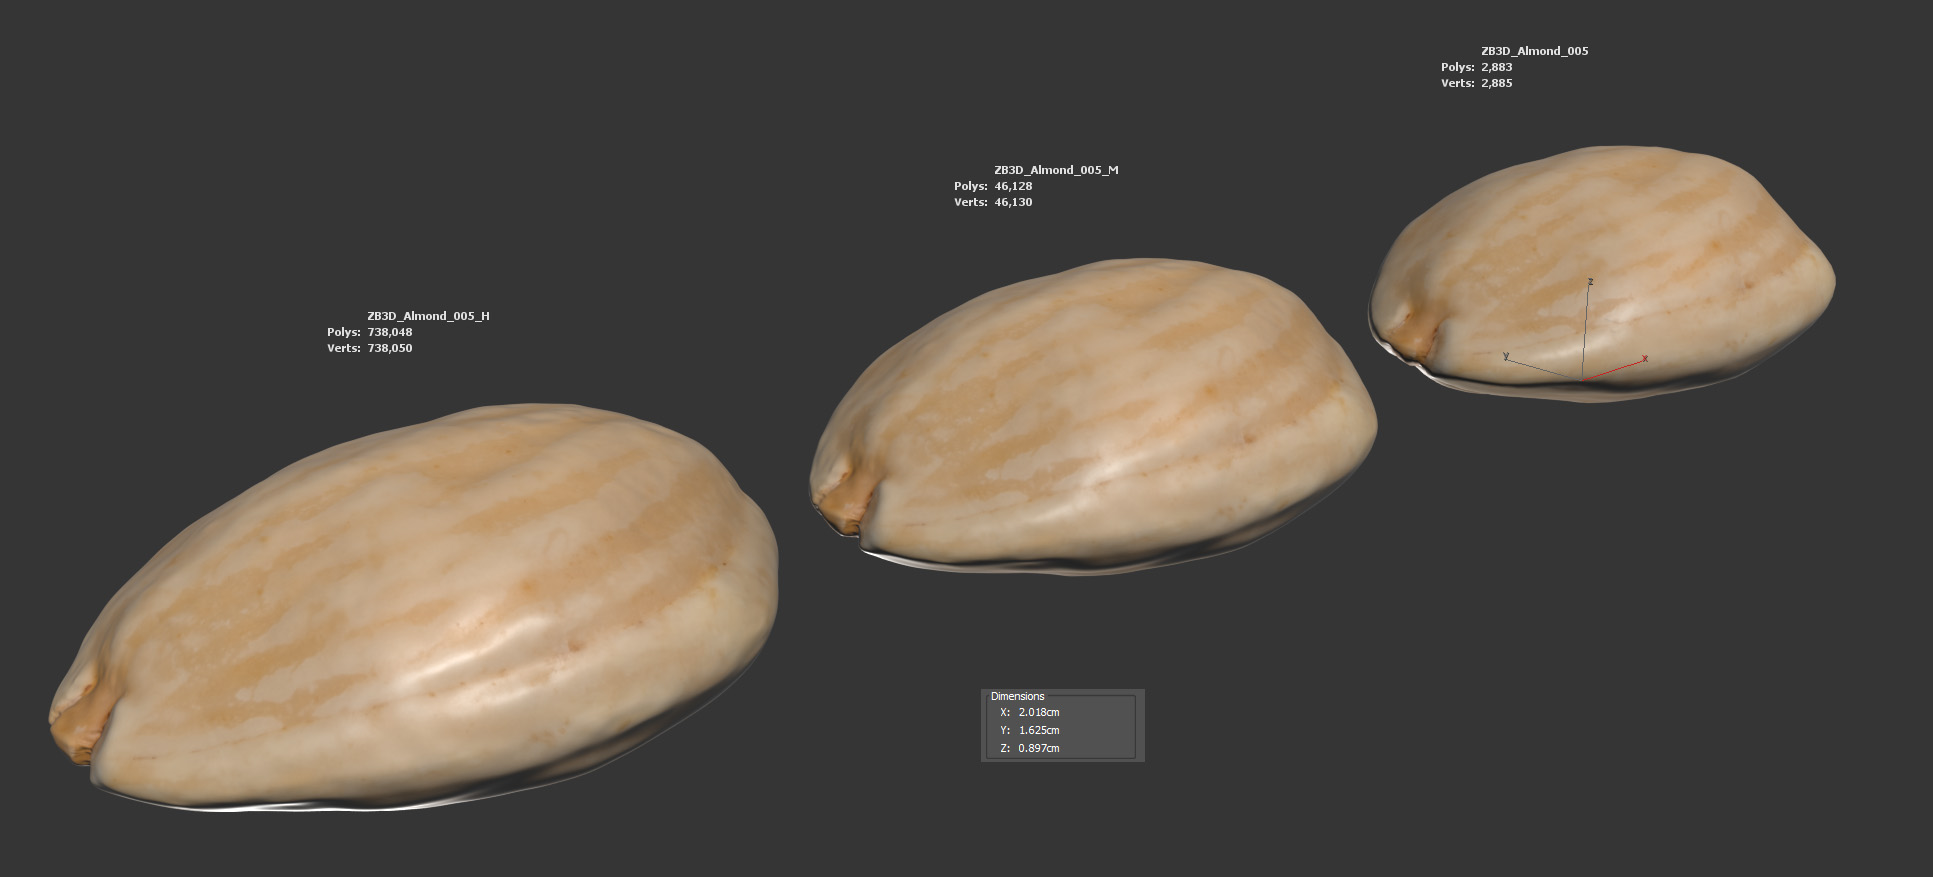The image size is (1933, 877).
Task: Click the X dimension value 2.018cm
Action: tap(1038, 712)
